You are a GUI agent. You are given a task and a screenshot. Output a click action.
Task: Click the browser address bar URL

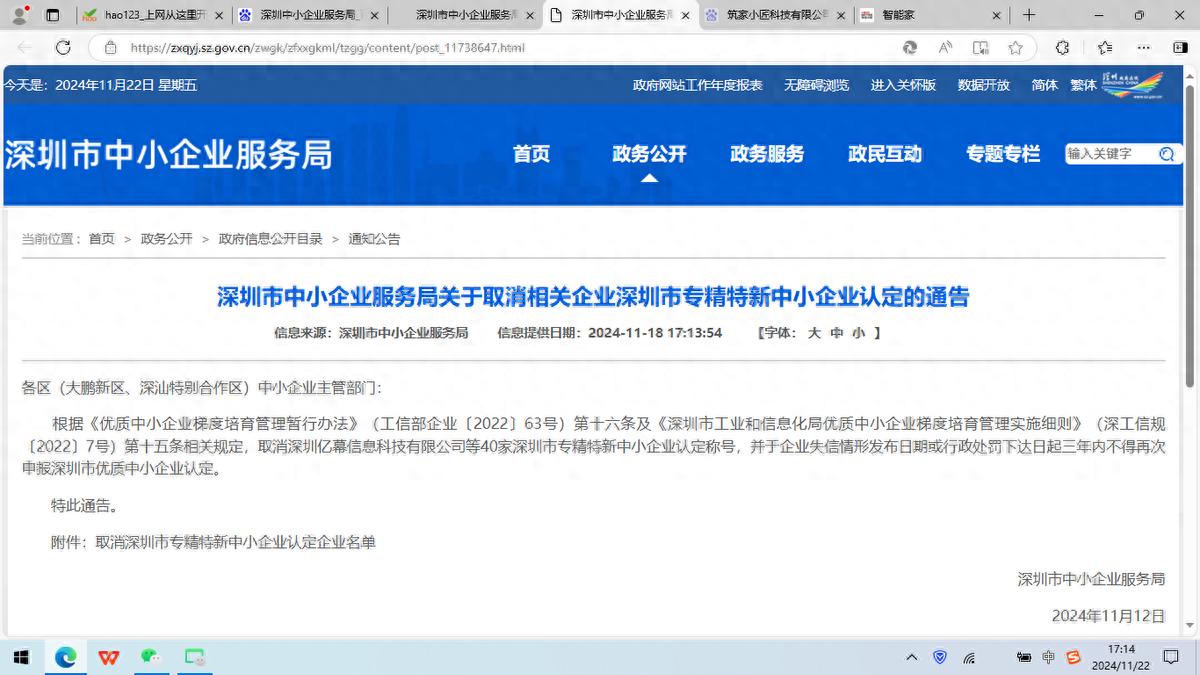click(x=327, y=47)
